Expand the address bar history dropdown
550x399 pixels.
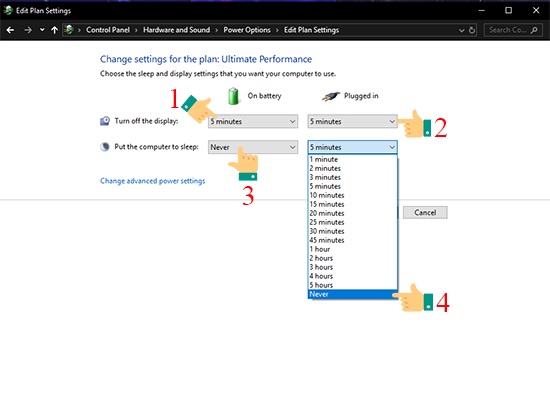tap(462, 31)
